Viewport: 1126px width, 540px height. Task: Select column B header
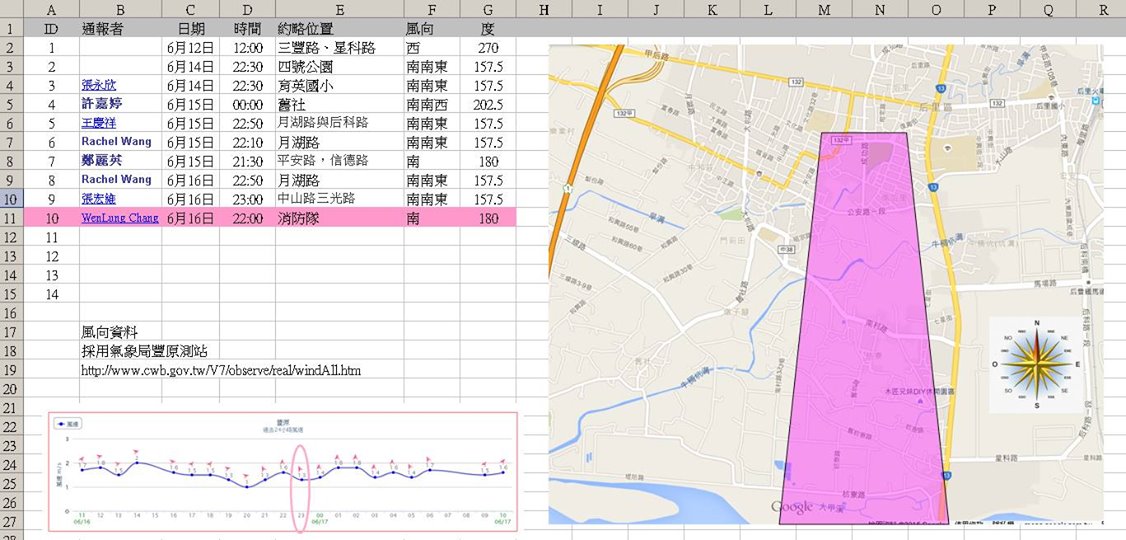[x=121, y=9]
